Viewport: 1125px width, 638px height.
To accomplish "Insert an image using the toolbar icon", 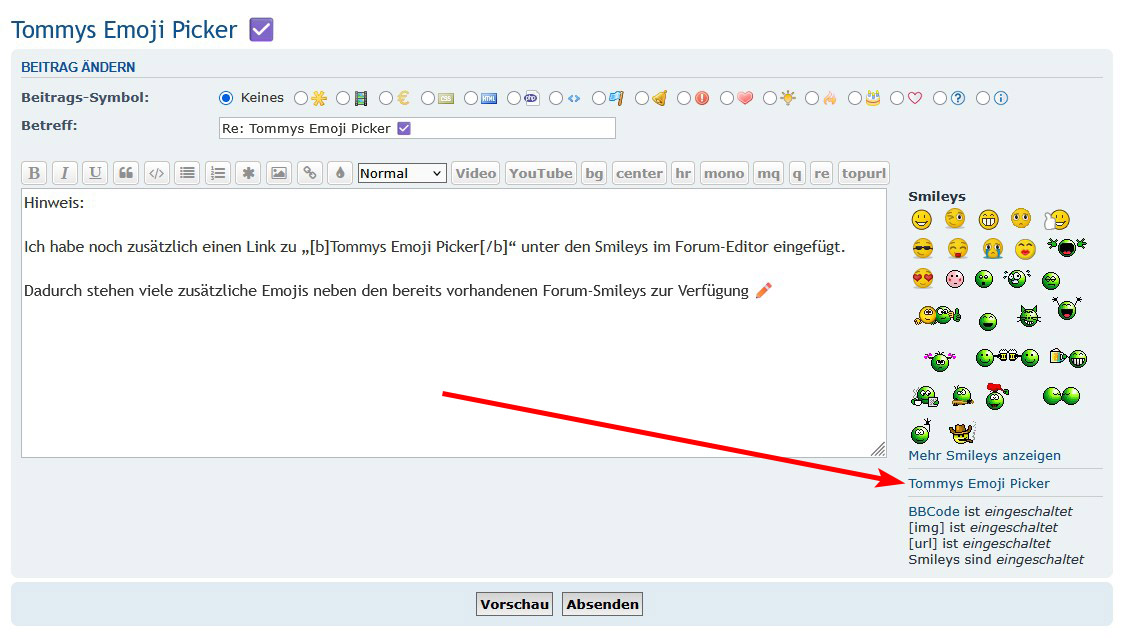I will 279,173.
